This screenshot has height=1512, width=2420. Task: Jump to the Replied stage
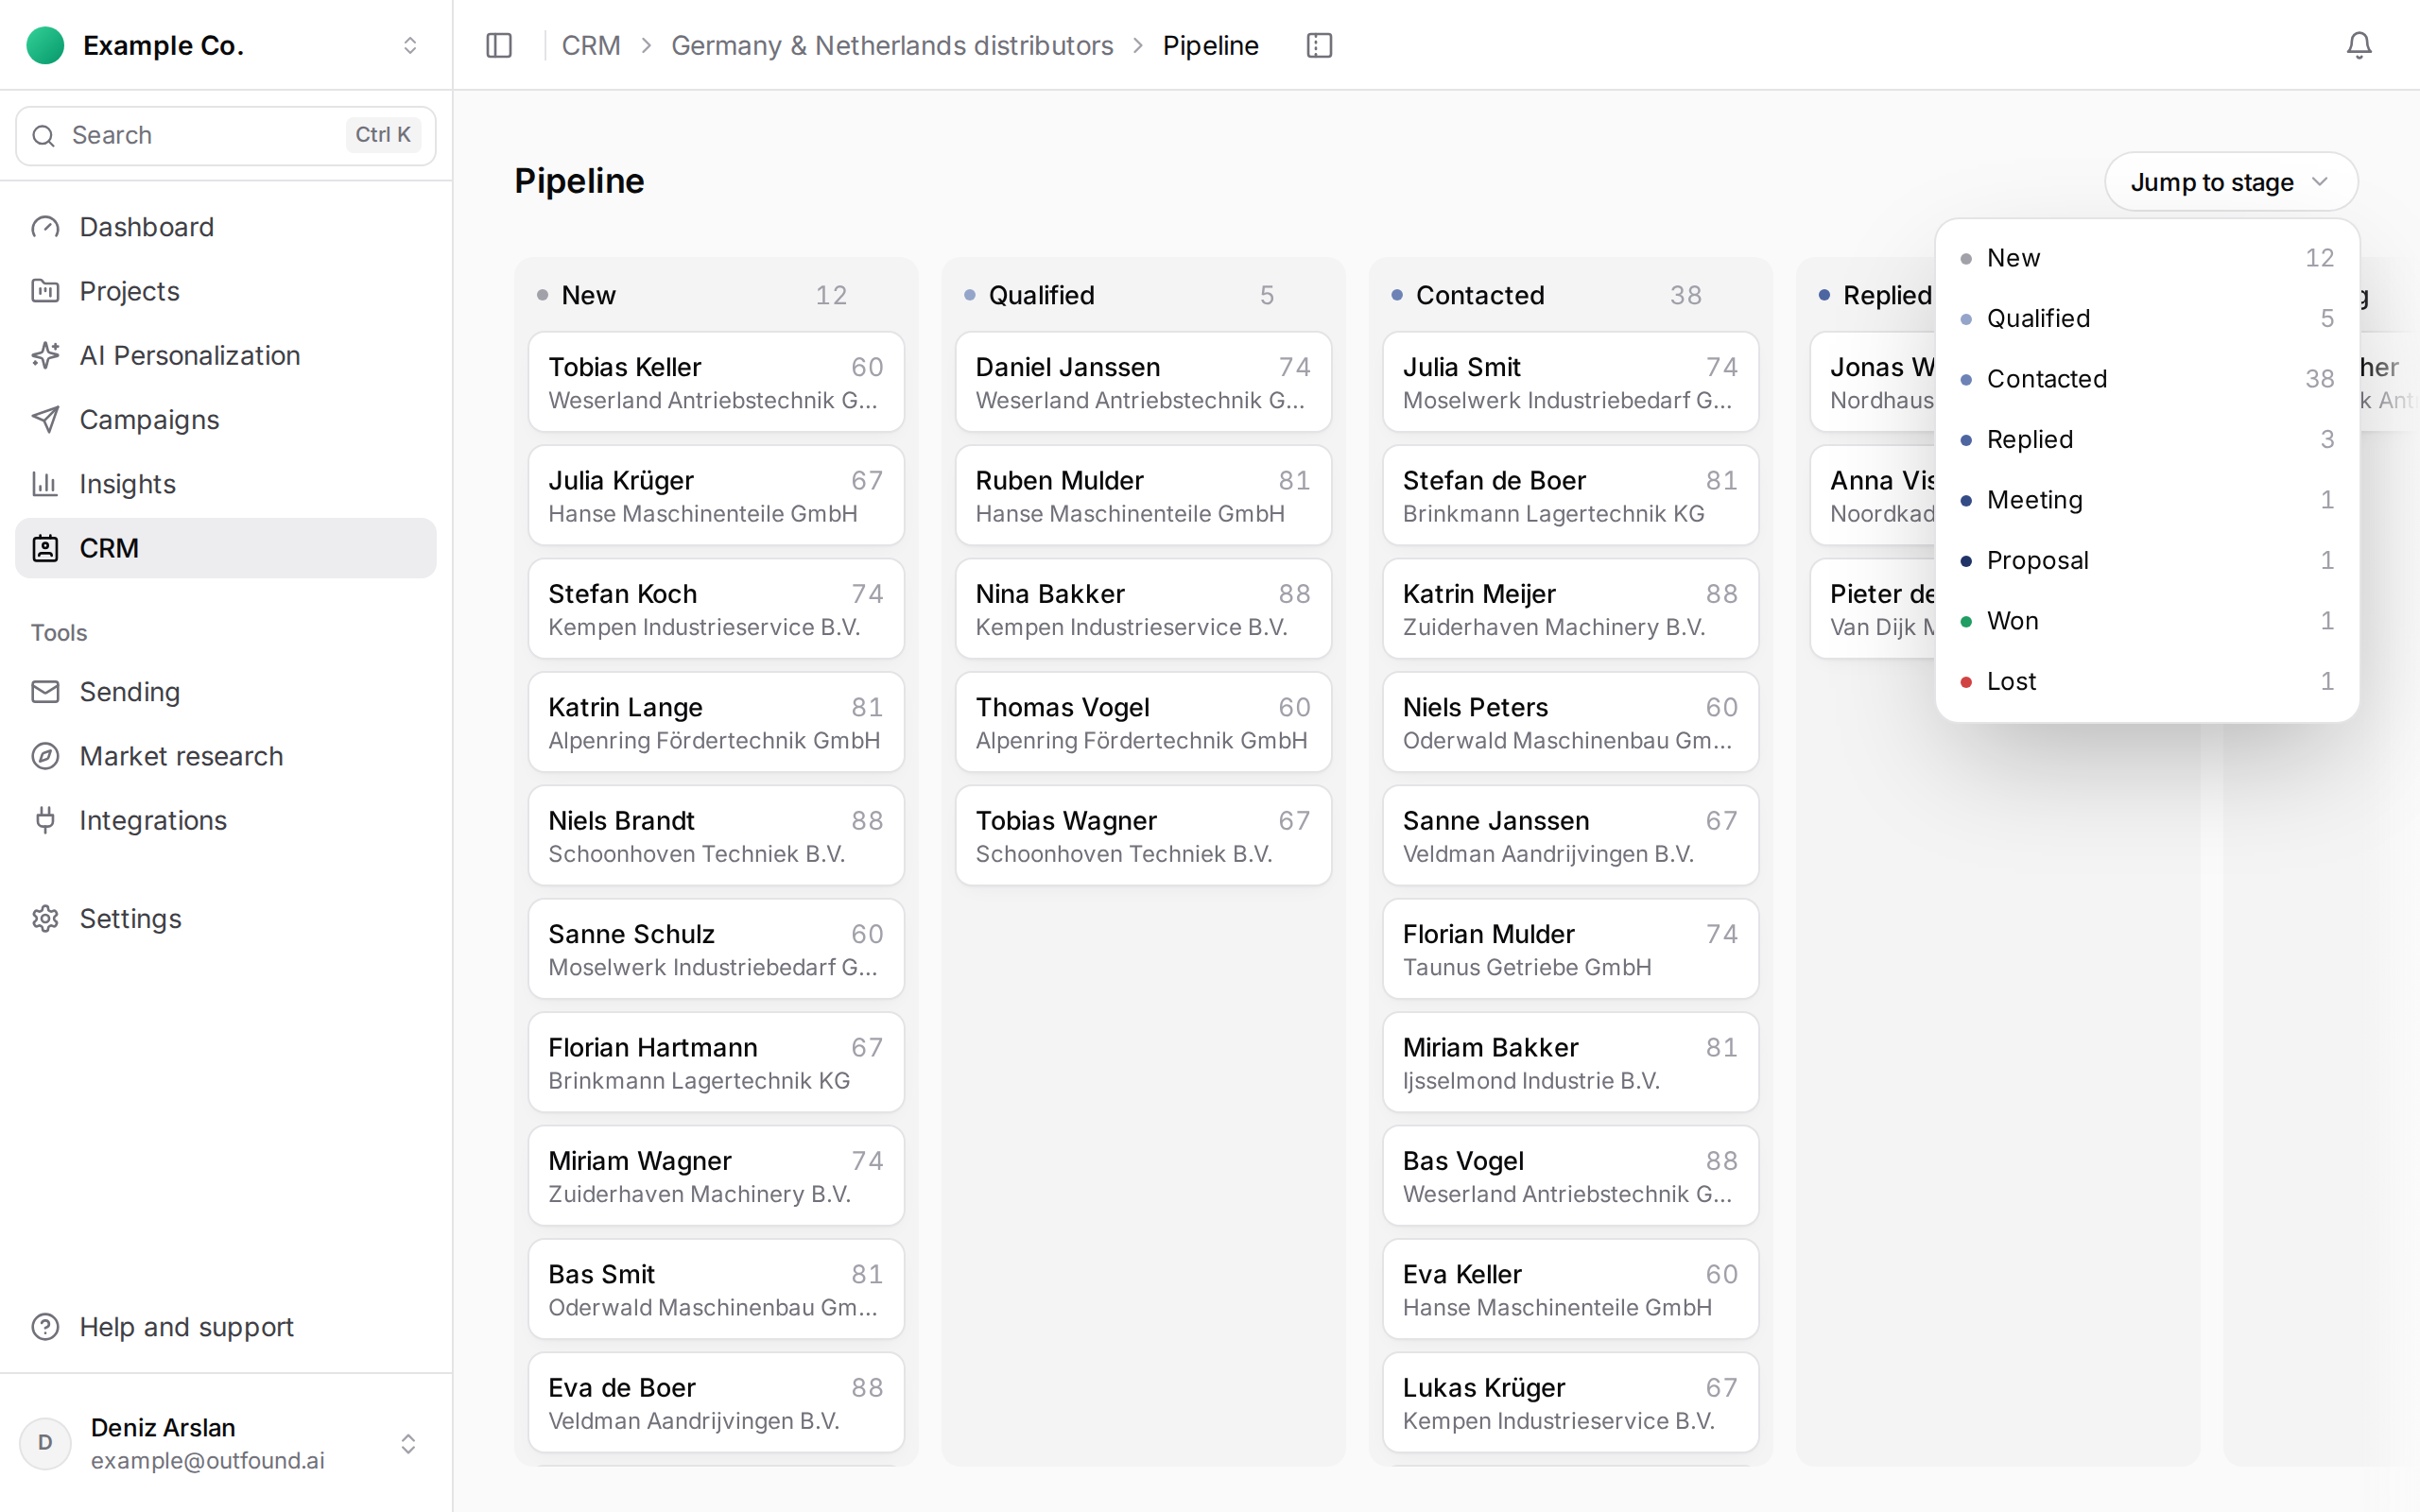coord(2147,439)
